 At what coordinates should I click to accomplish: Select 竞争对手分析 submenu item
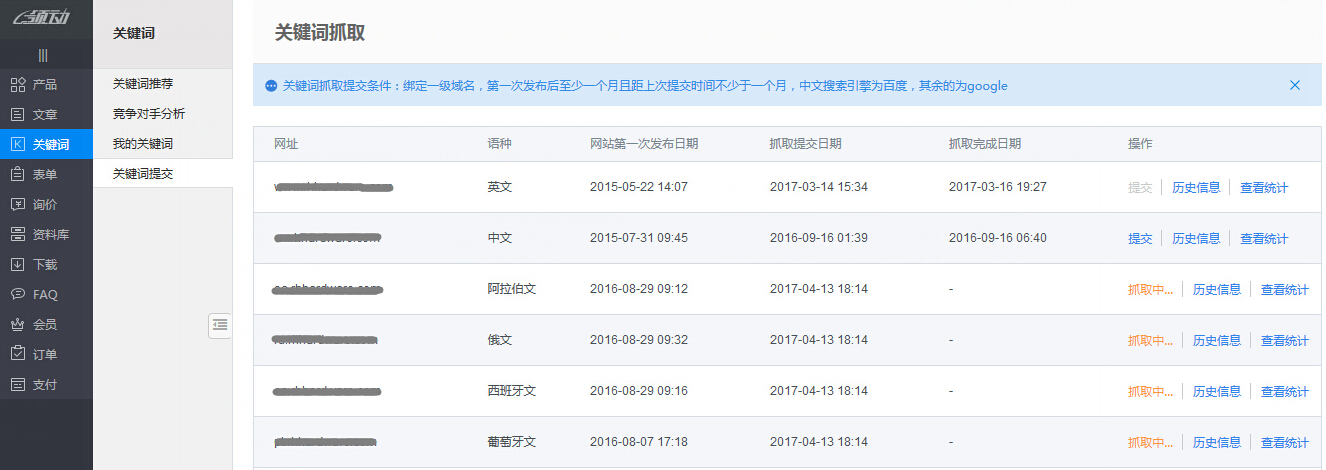(149, 114)
